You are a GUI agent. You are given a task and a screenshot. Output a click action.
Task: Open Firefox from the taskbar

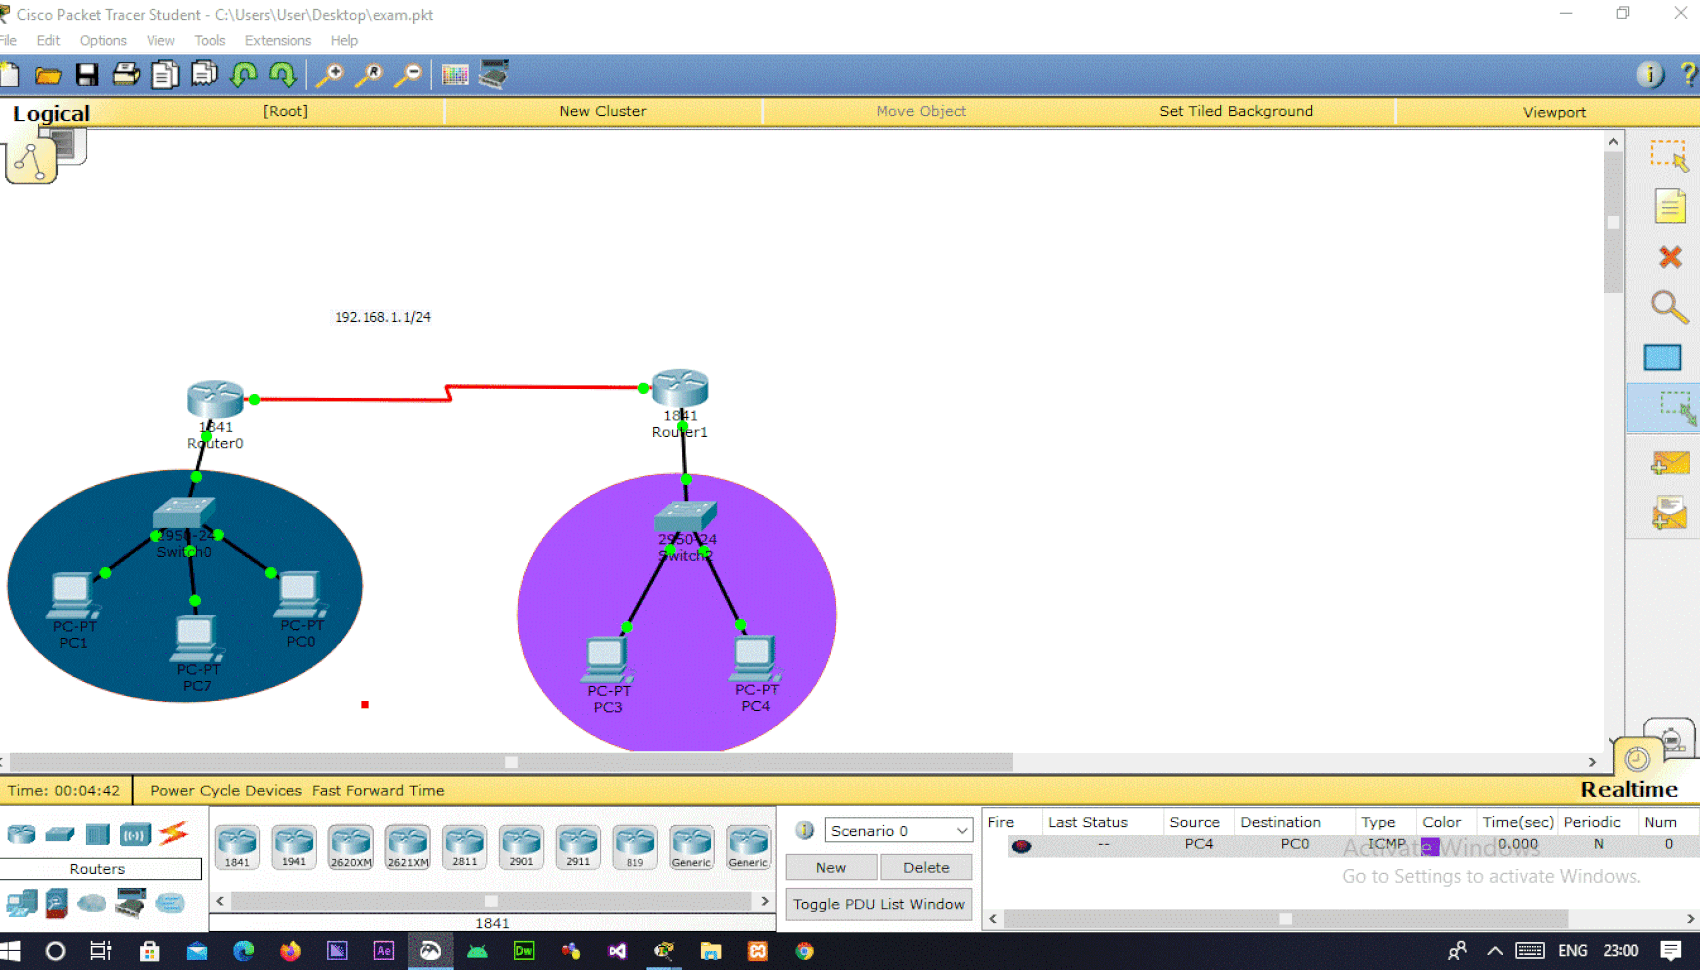290,950
